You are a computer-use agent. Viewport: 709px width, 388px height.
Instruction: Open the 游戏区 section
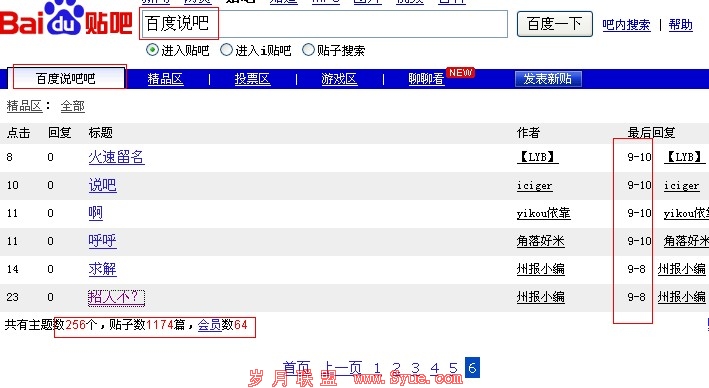coord(339,79)
